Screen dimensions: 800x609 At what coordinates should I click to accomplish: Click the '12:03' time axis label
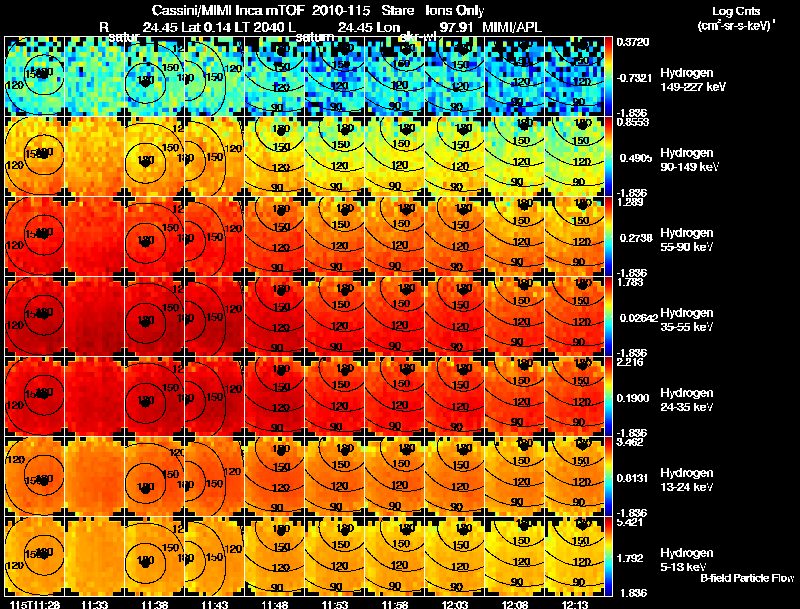[455, 604]
